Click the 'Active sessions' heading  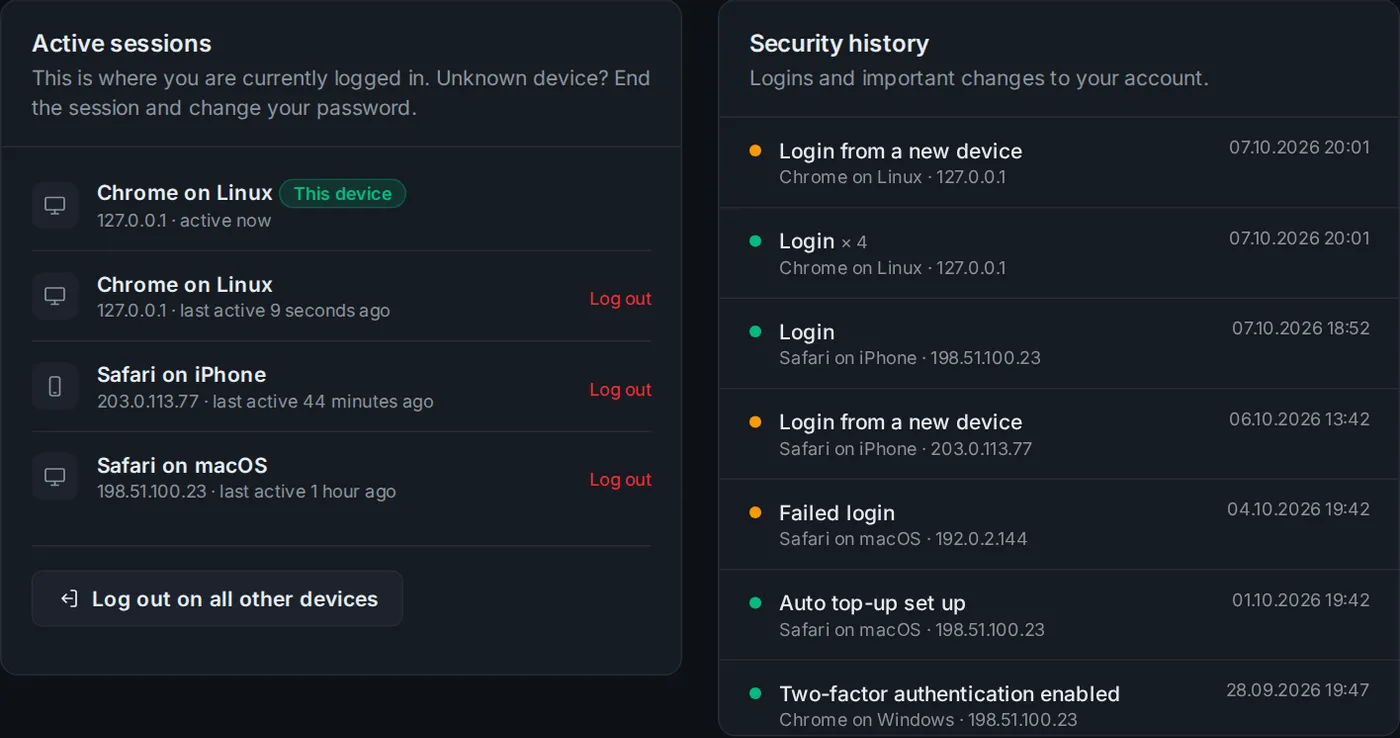[x=122, y=44]
